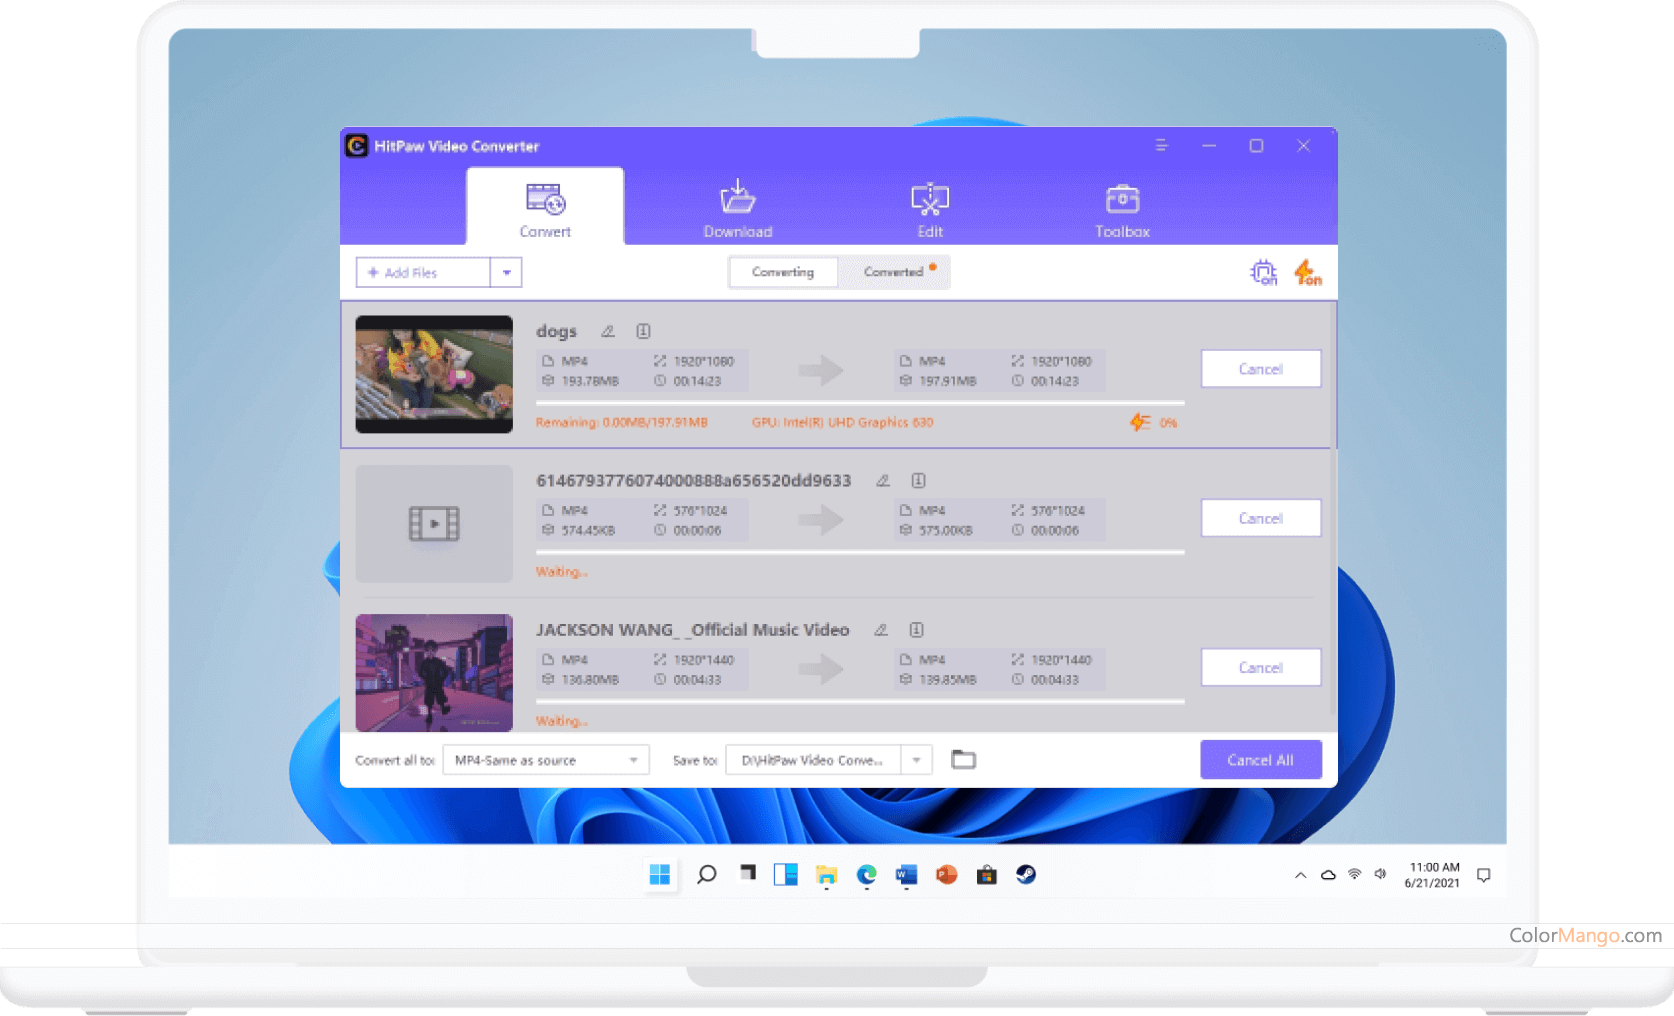Open the Edit tab
The width and height of the screenshot is (1674, 1016).
pos(929,206)
